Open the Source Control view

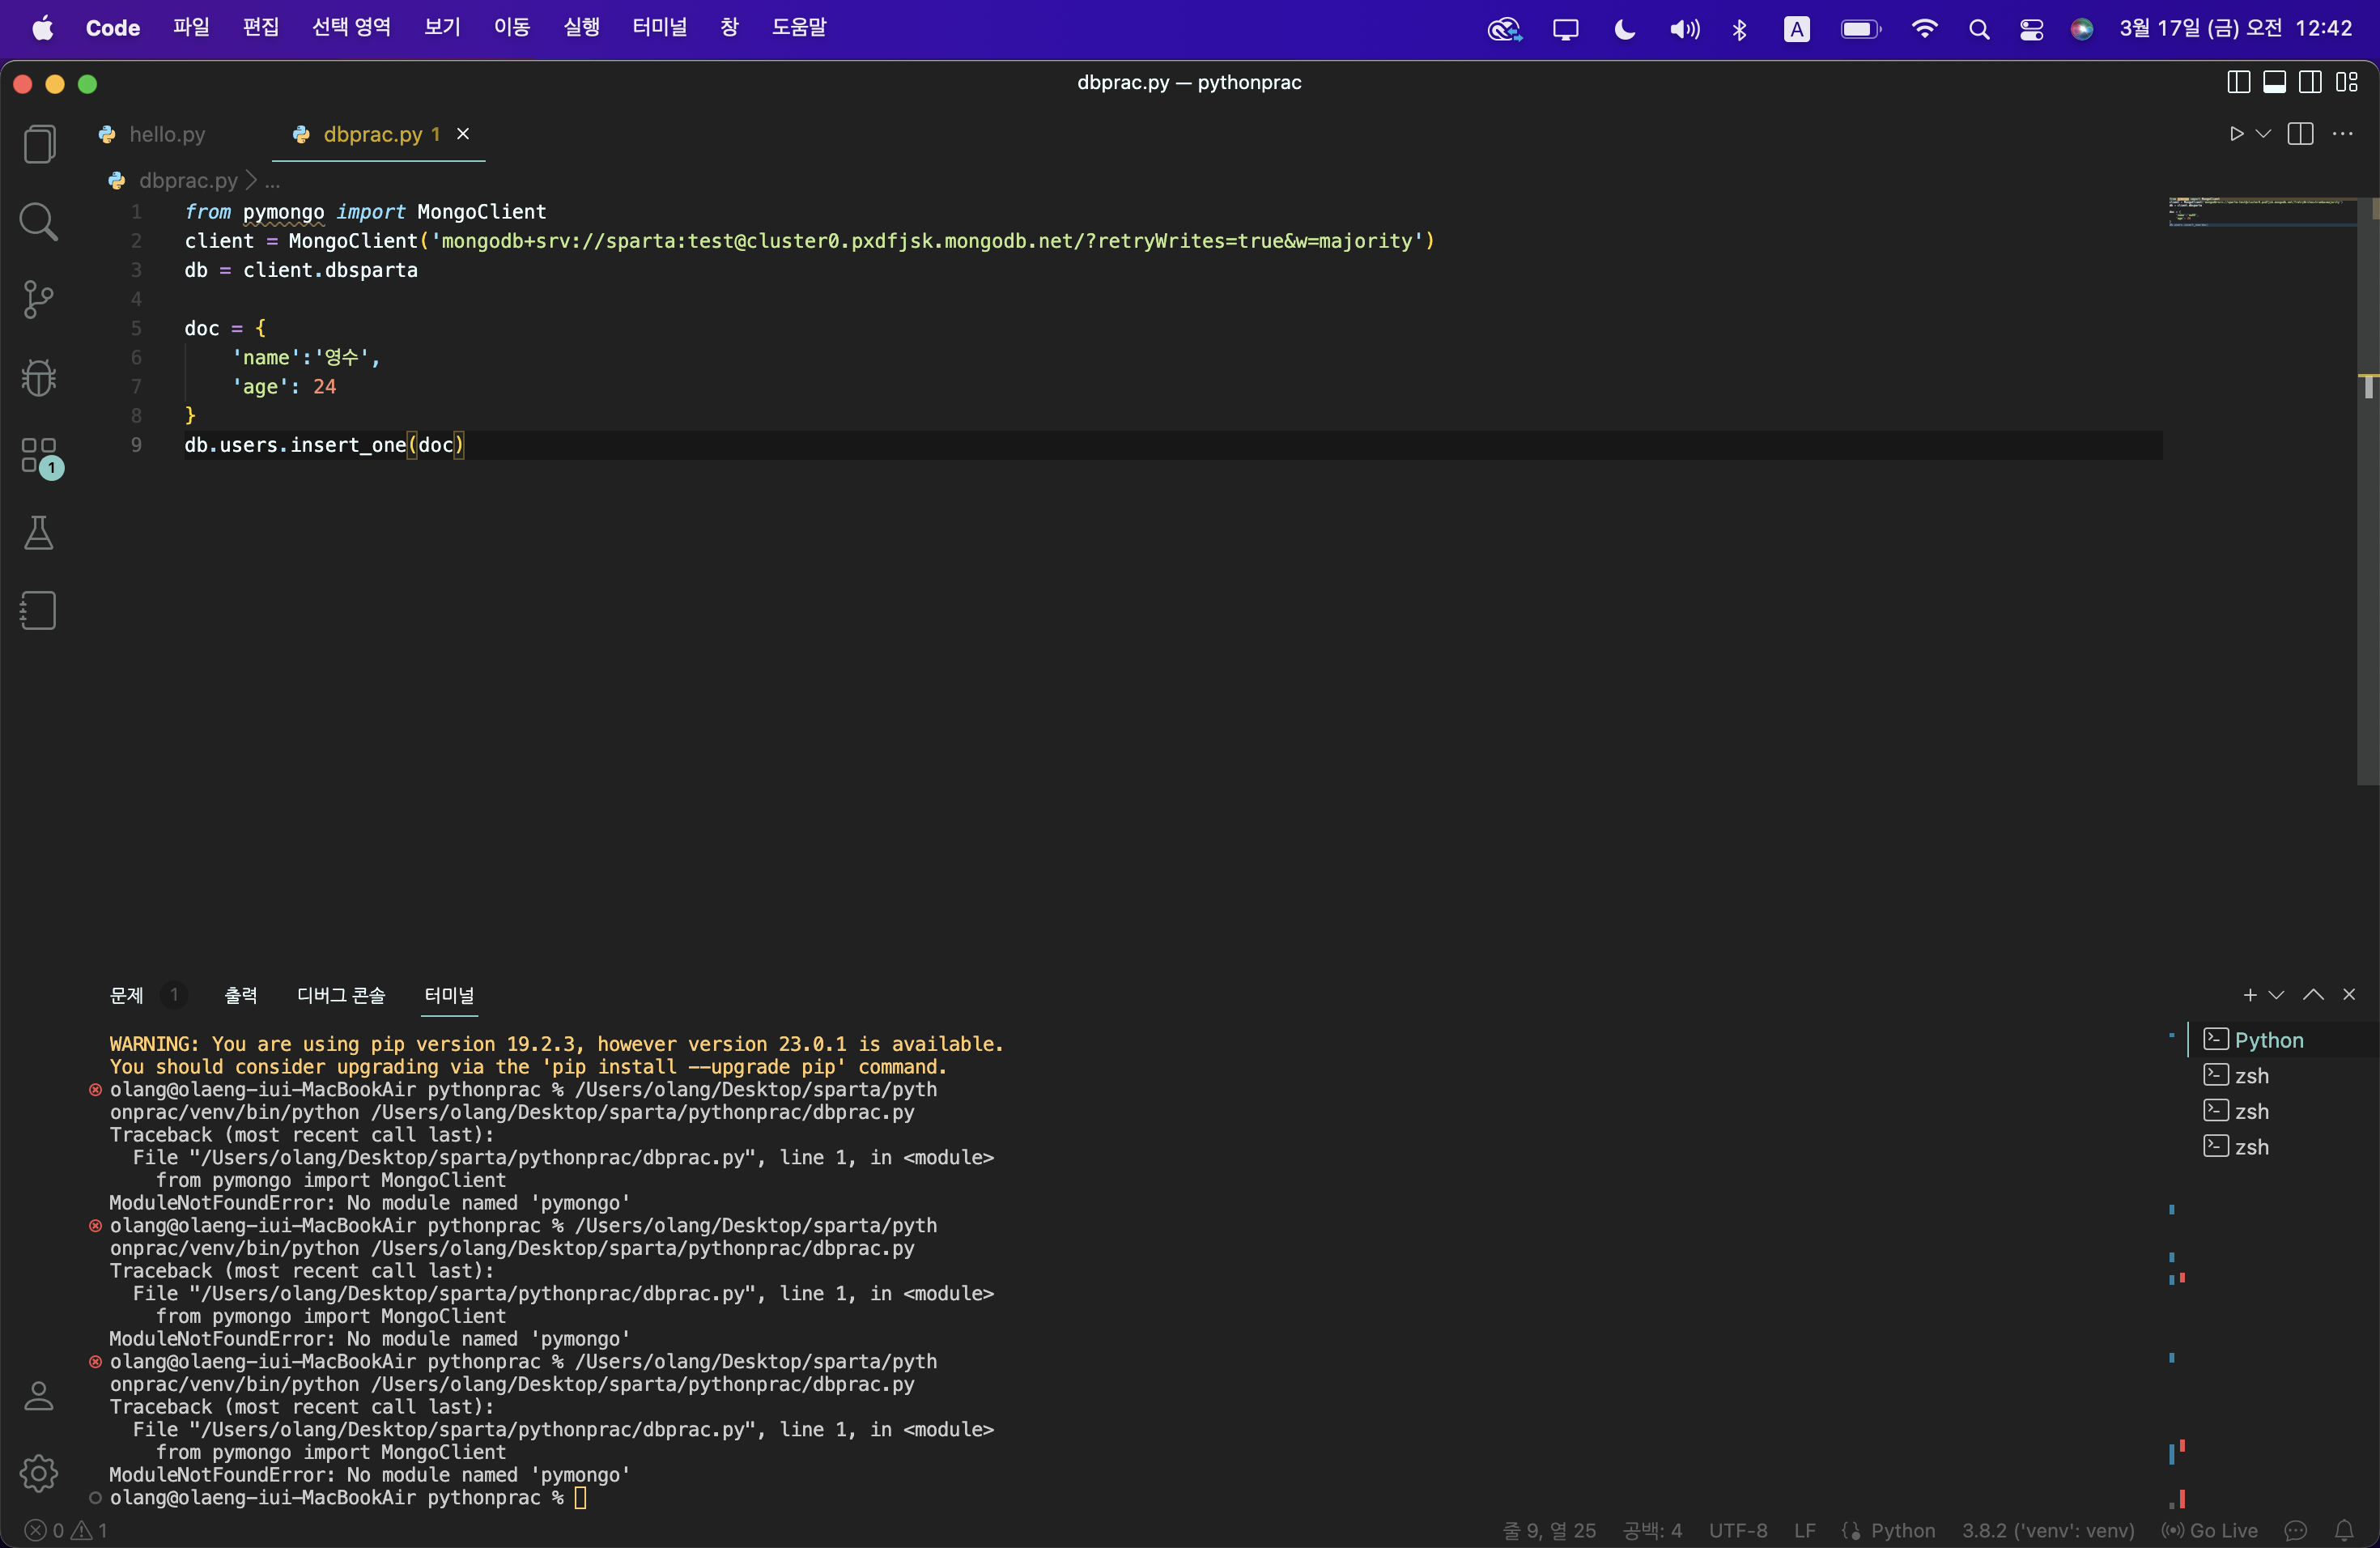[39, 299]
